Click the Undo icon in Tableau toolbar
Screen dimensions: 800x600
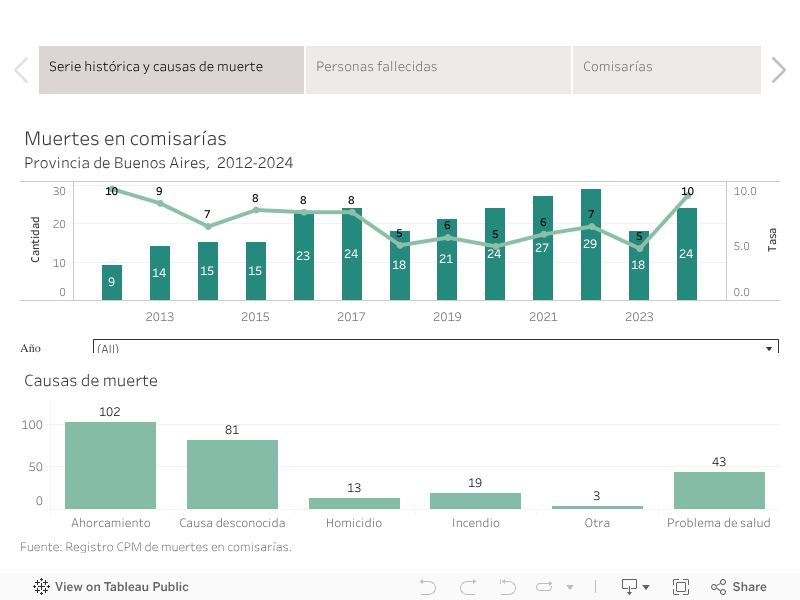[x=428, y=587]
